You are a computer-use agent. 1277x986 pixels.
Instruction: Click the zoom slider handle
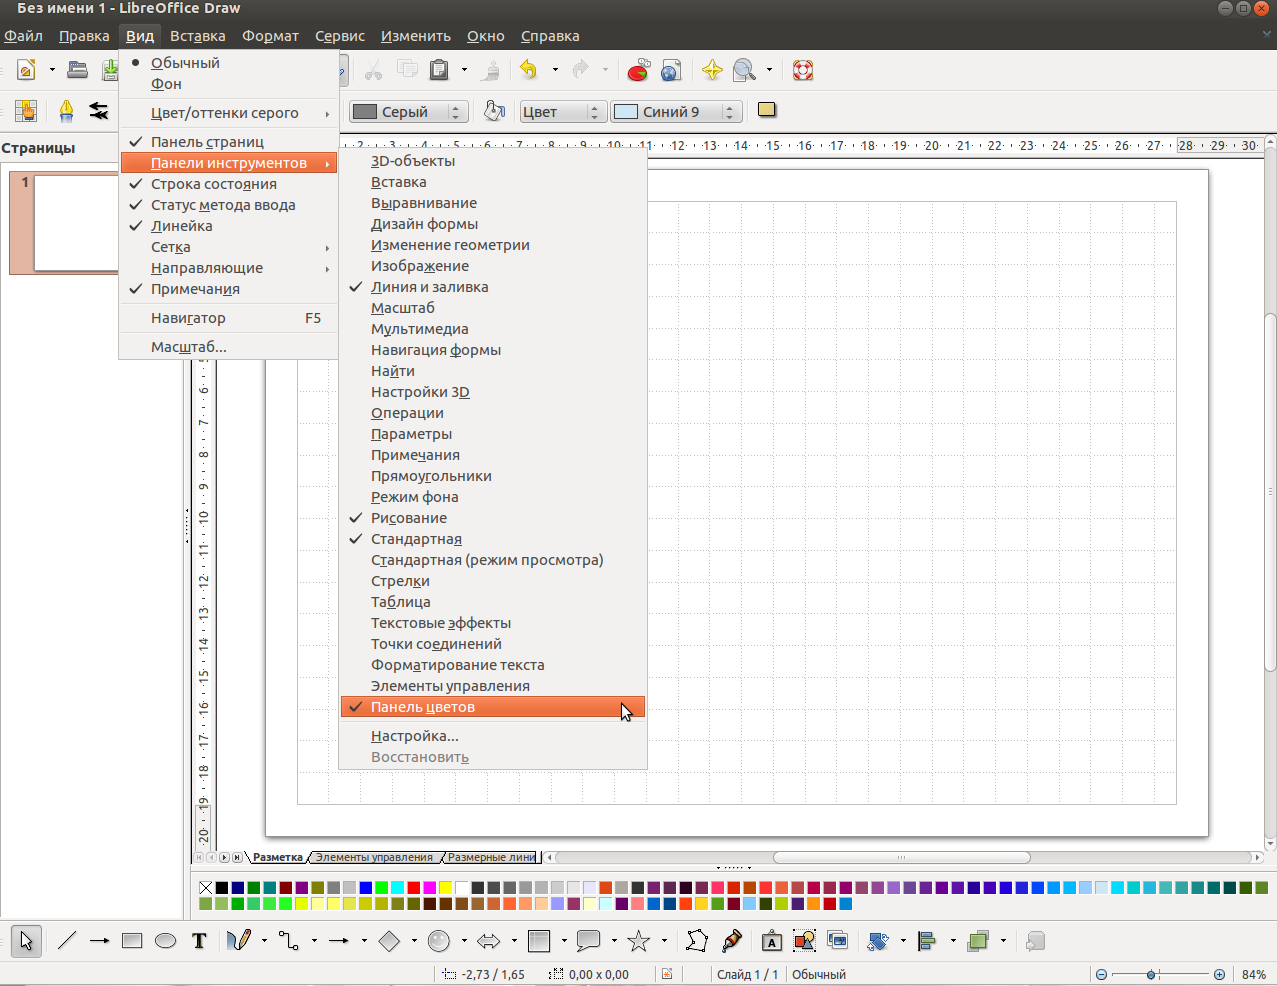1152,974
